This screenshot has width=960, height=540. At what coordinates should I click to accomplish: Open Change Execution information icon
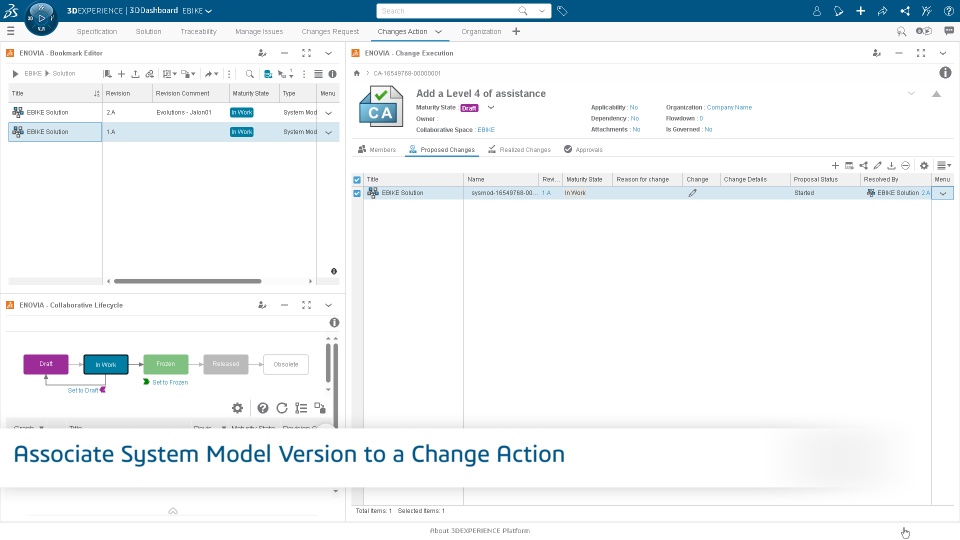[x=945, y=73]
